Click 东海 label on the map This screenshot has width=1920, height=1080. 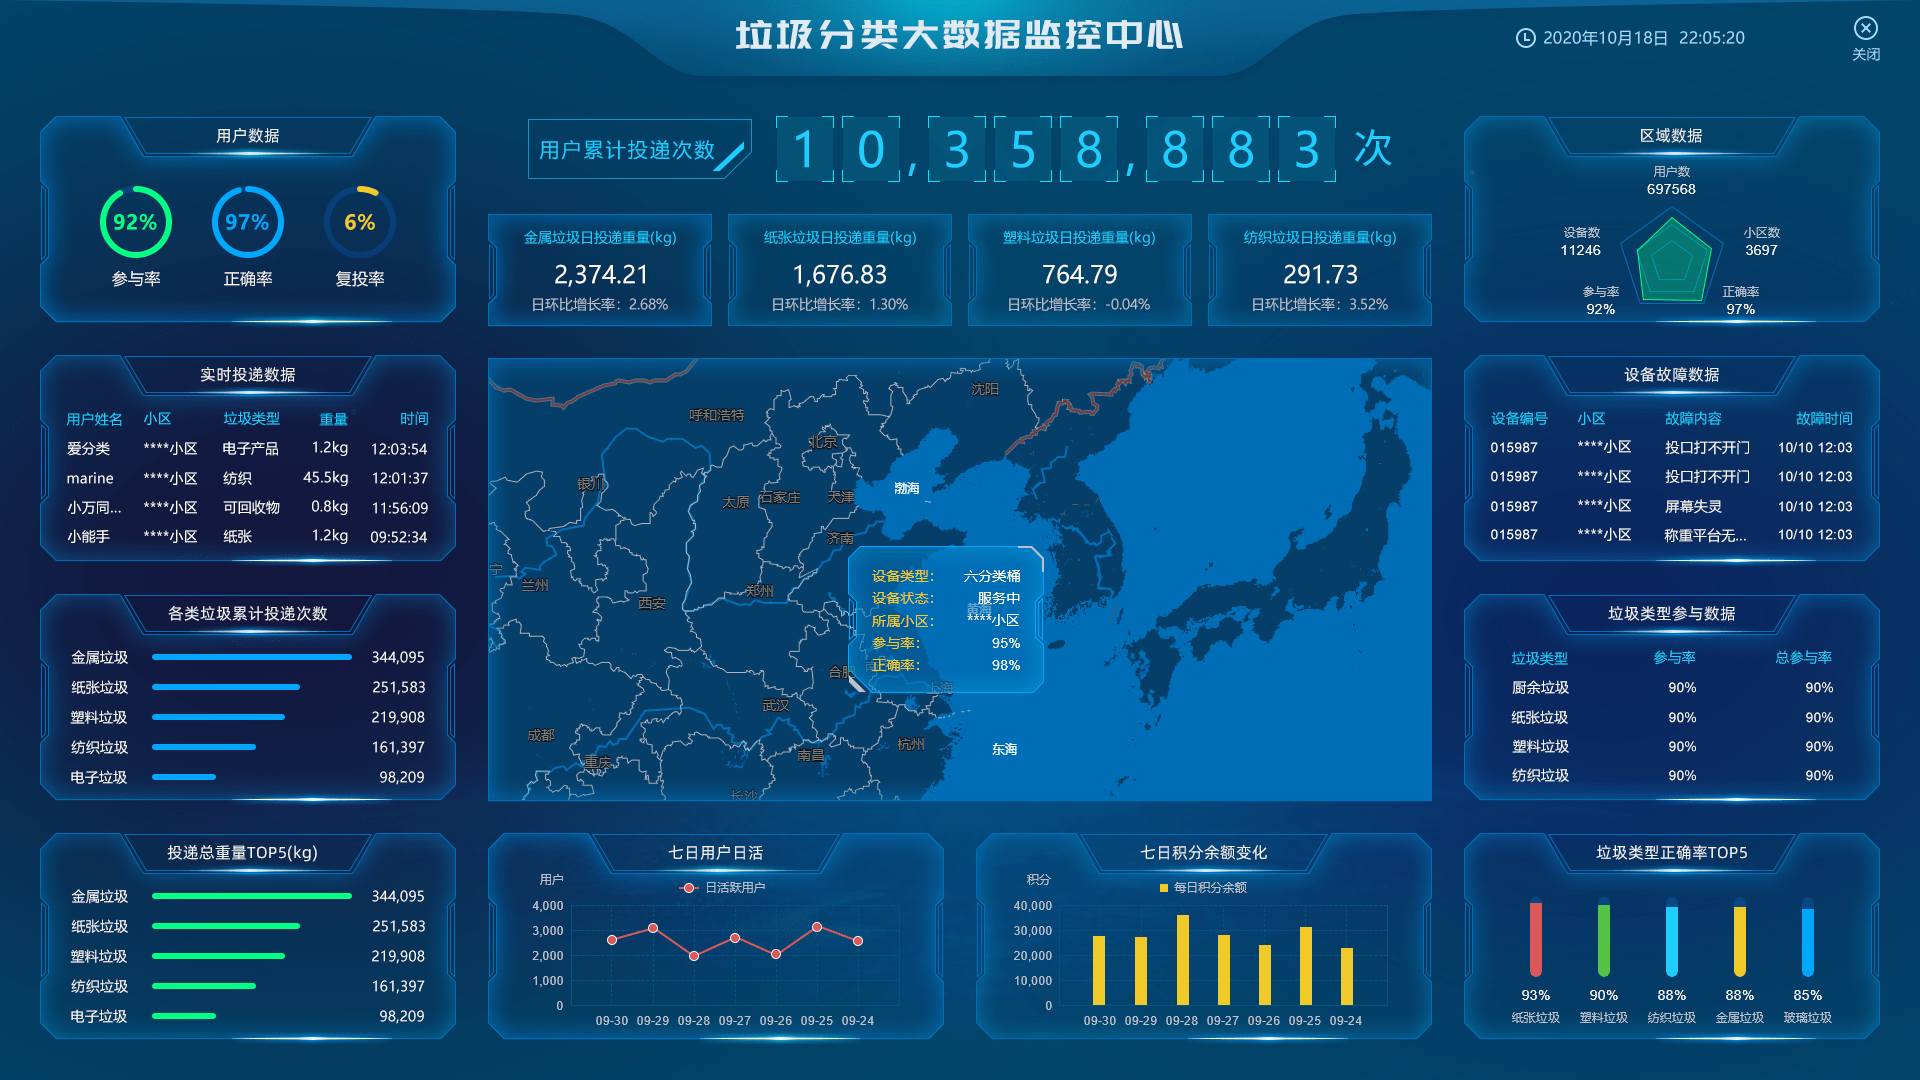[x=1004, y=750]
